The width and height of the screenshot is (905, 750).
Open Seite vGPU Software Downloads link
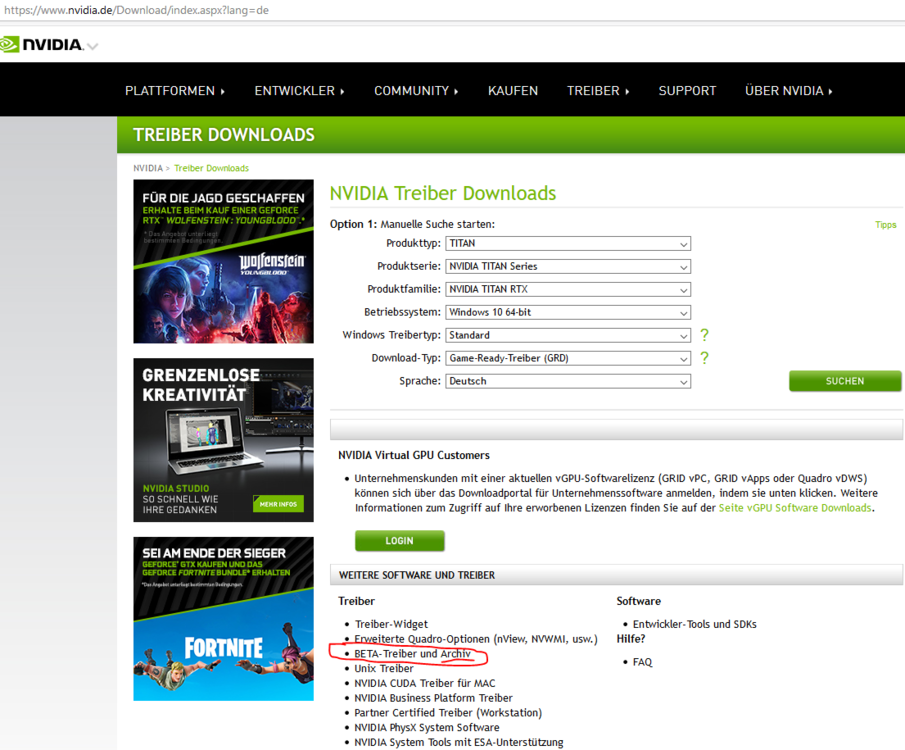click(x=795, y=508)
